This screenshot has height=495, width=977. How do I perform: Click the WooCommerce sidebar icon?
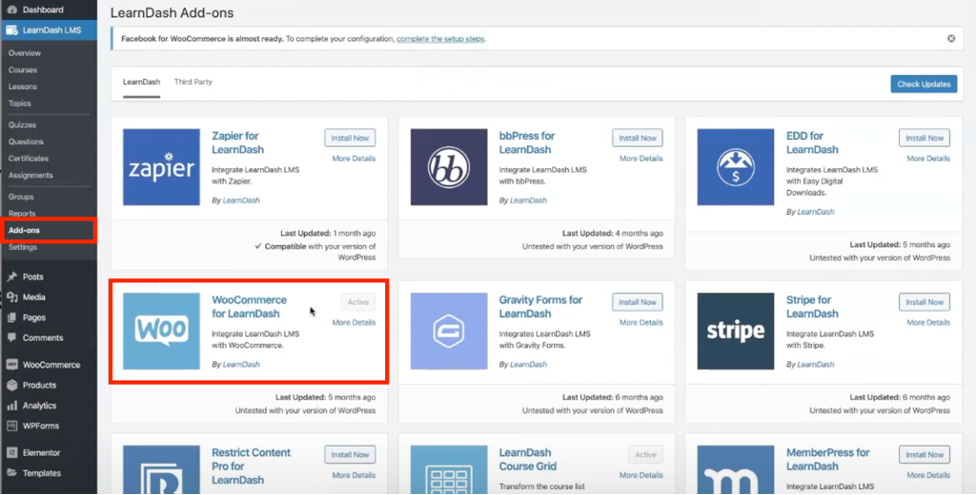coord(12,365)
